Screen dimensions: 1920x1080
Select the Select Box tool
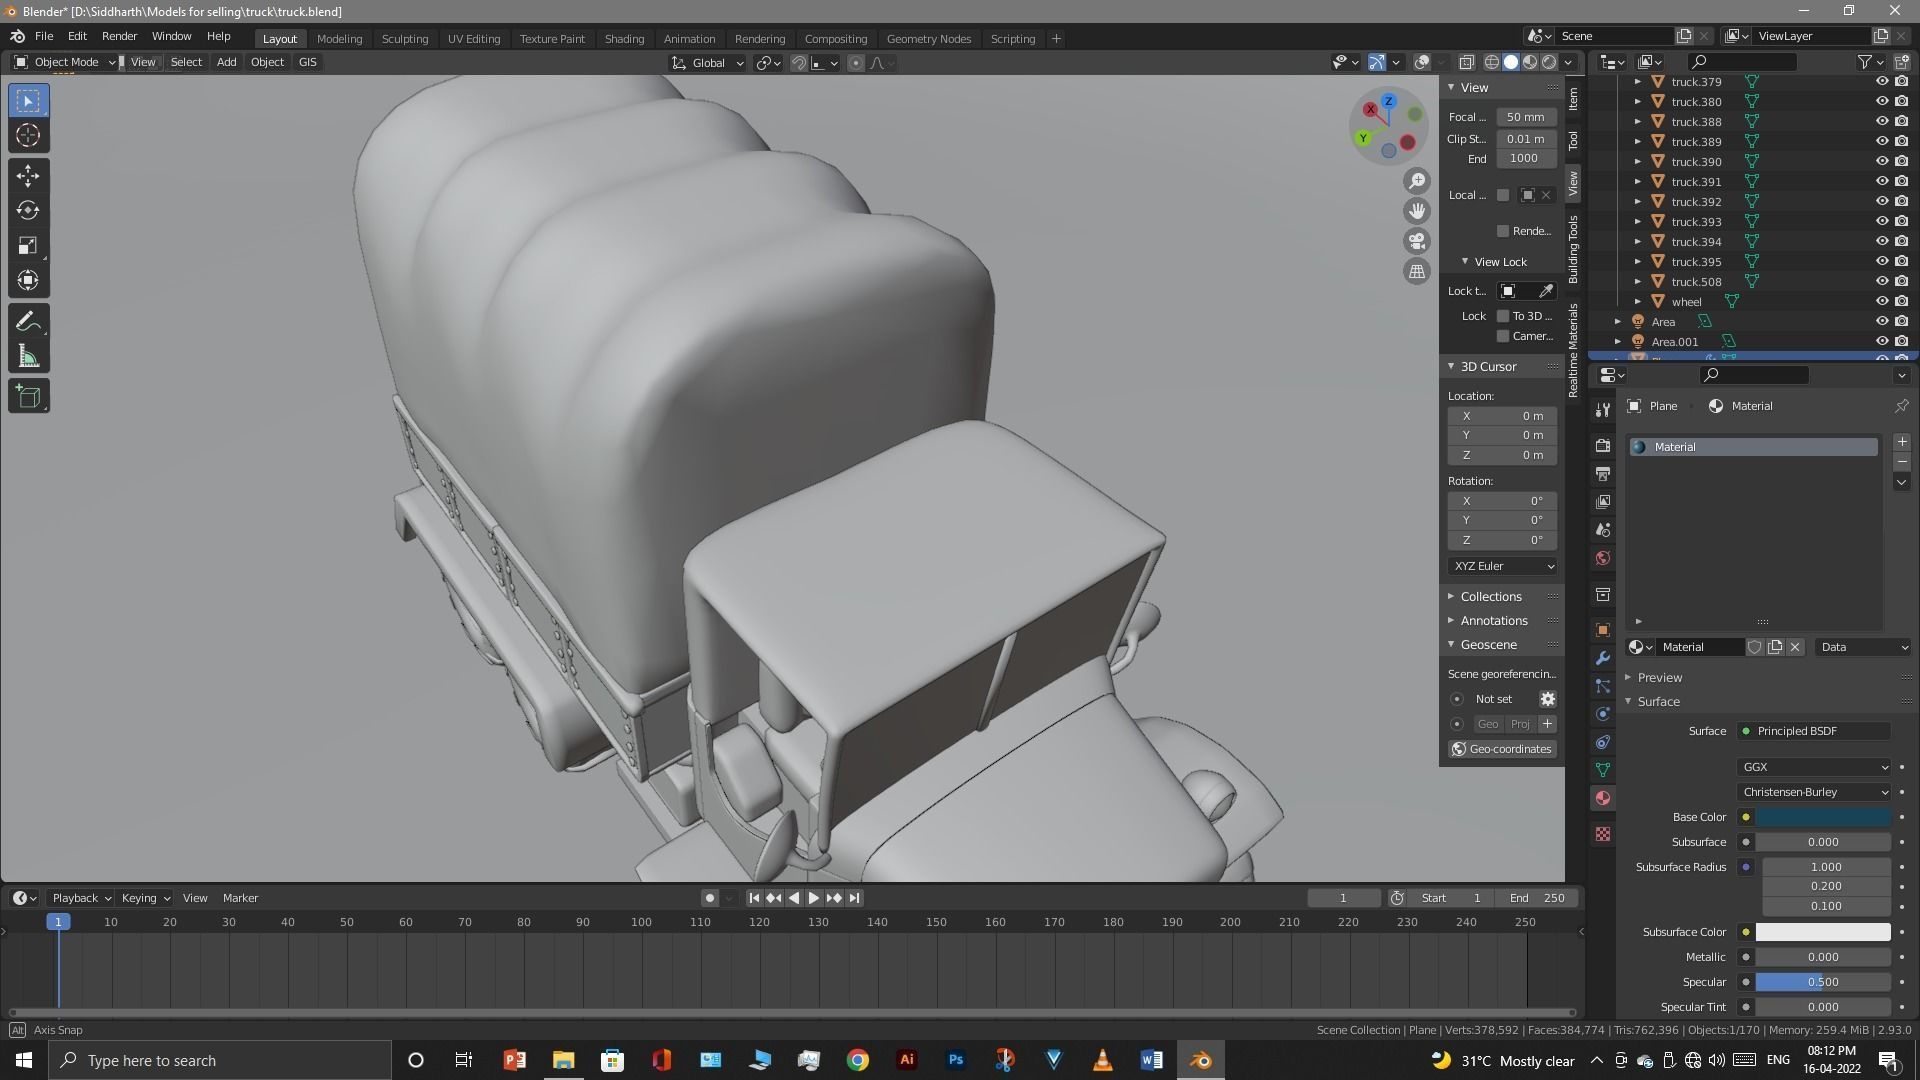(x=28, y=101)
